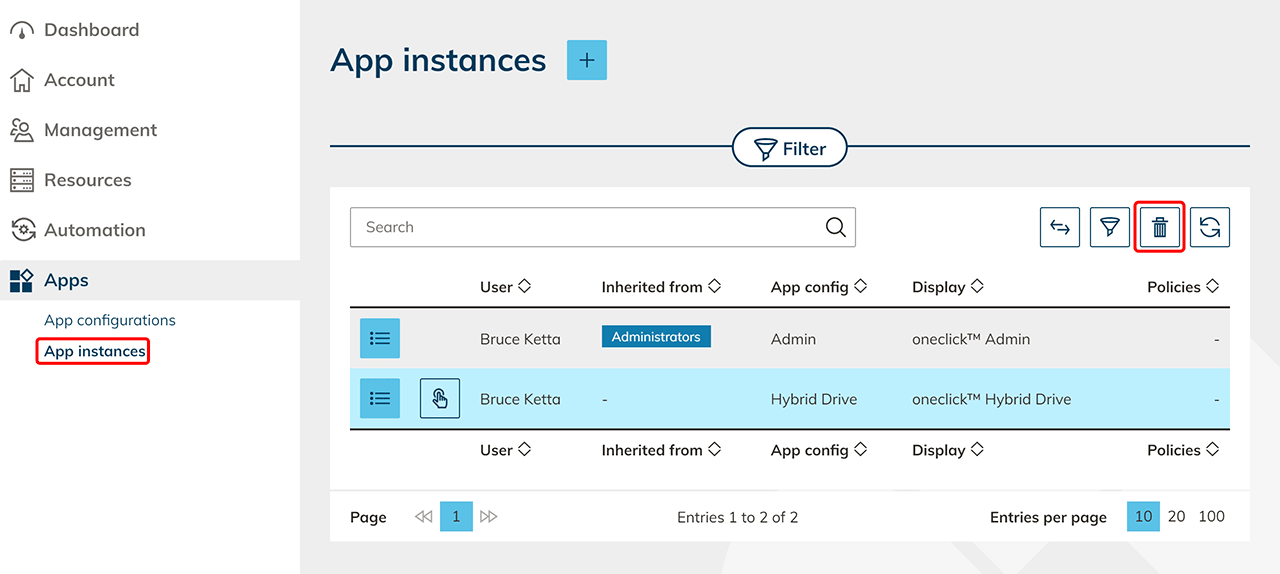Click the funnel filter icon in toolbar
The image size is (1280, 574).
click(1109, 228)
